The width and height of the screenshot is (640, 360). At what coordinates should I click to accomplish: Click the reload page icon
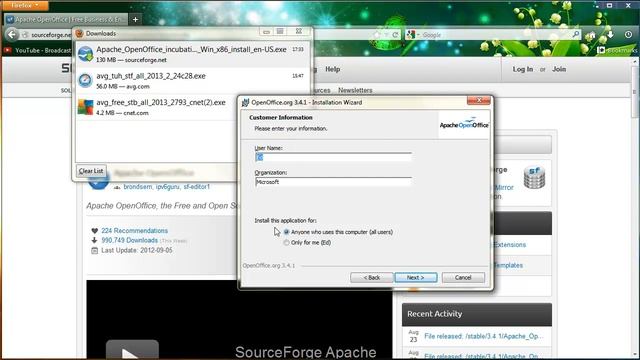(x=395, y=35)
